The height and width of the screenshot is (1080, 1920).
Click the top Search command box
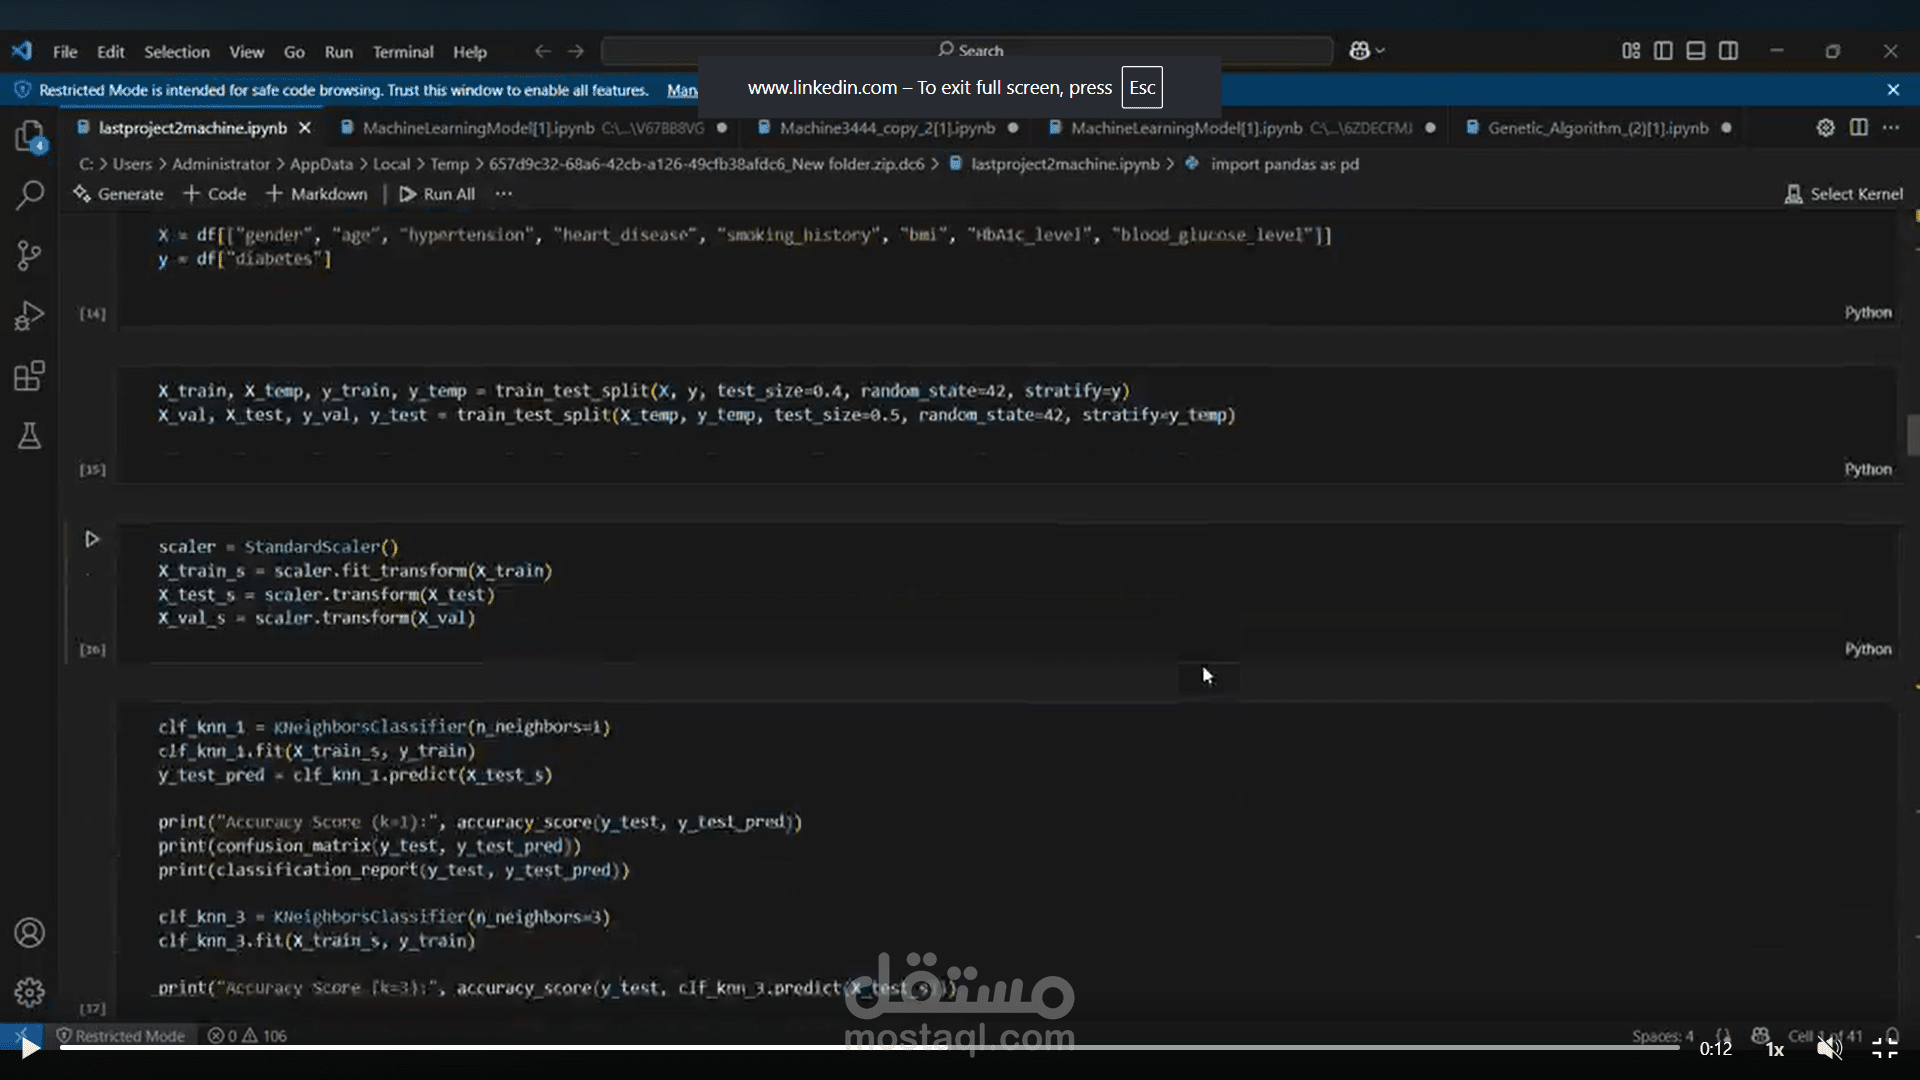pyautogui.click(x=968, y=51)
